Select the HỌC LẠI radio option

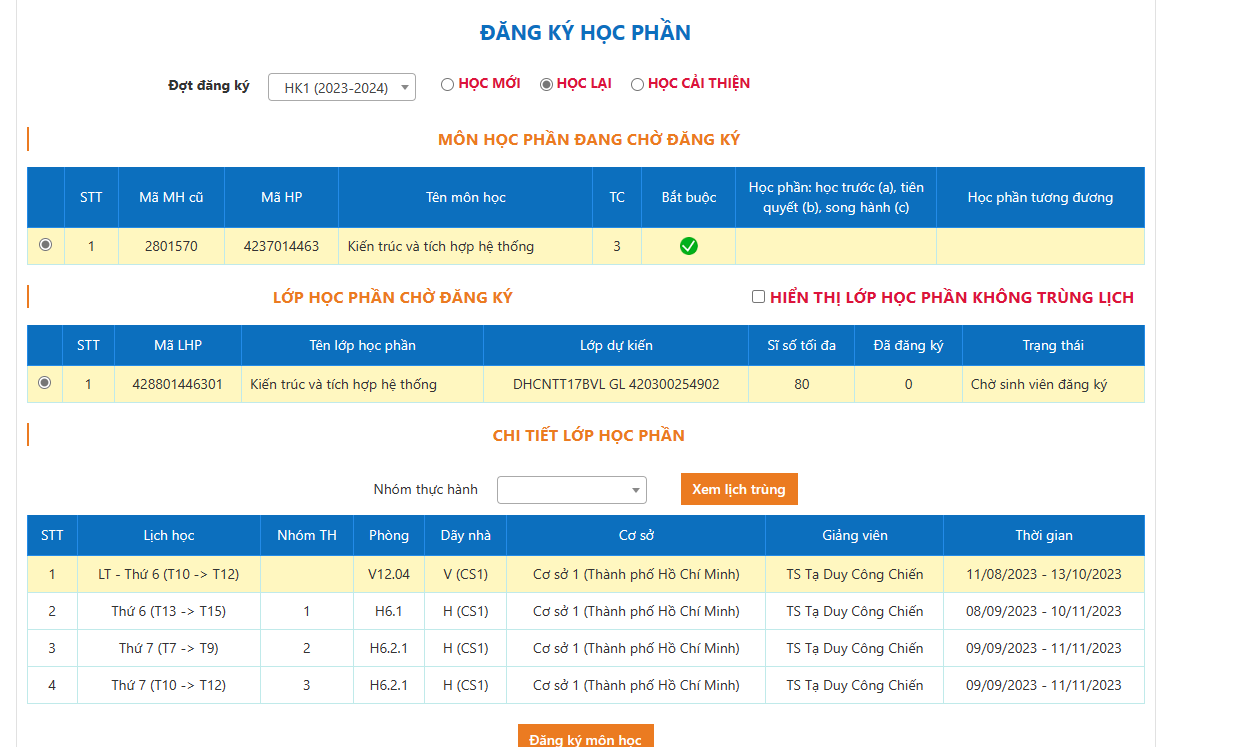click(x=546, y=85)
